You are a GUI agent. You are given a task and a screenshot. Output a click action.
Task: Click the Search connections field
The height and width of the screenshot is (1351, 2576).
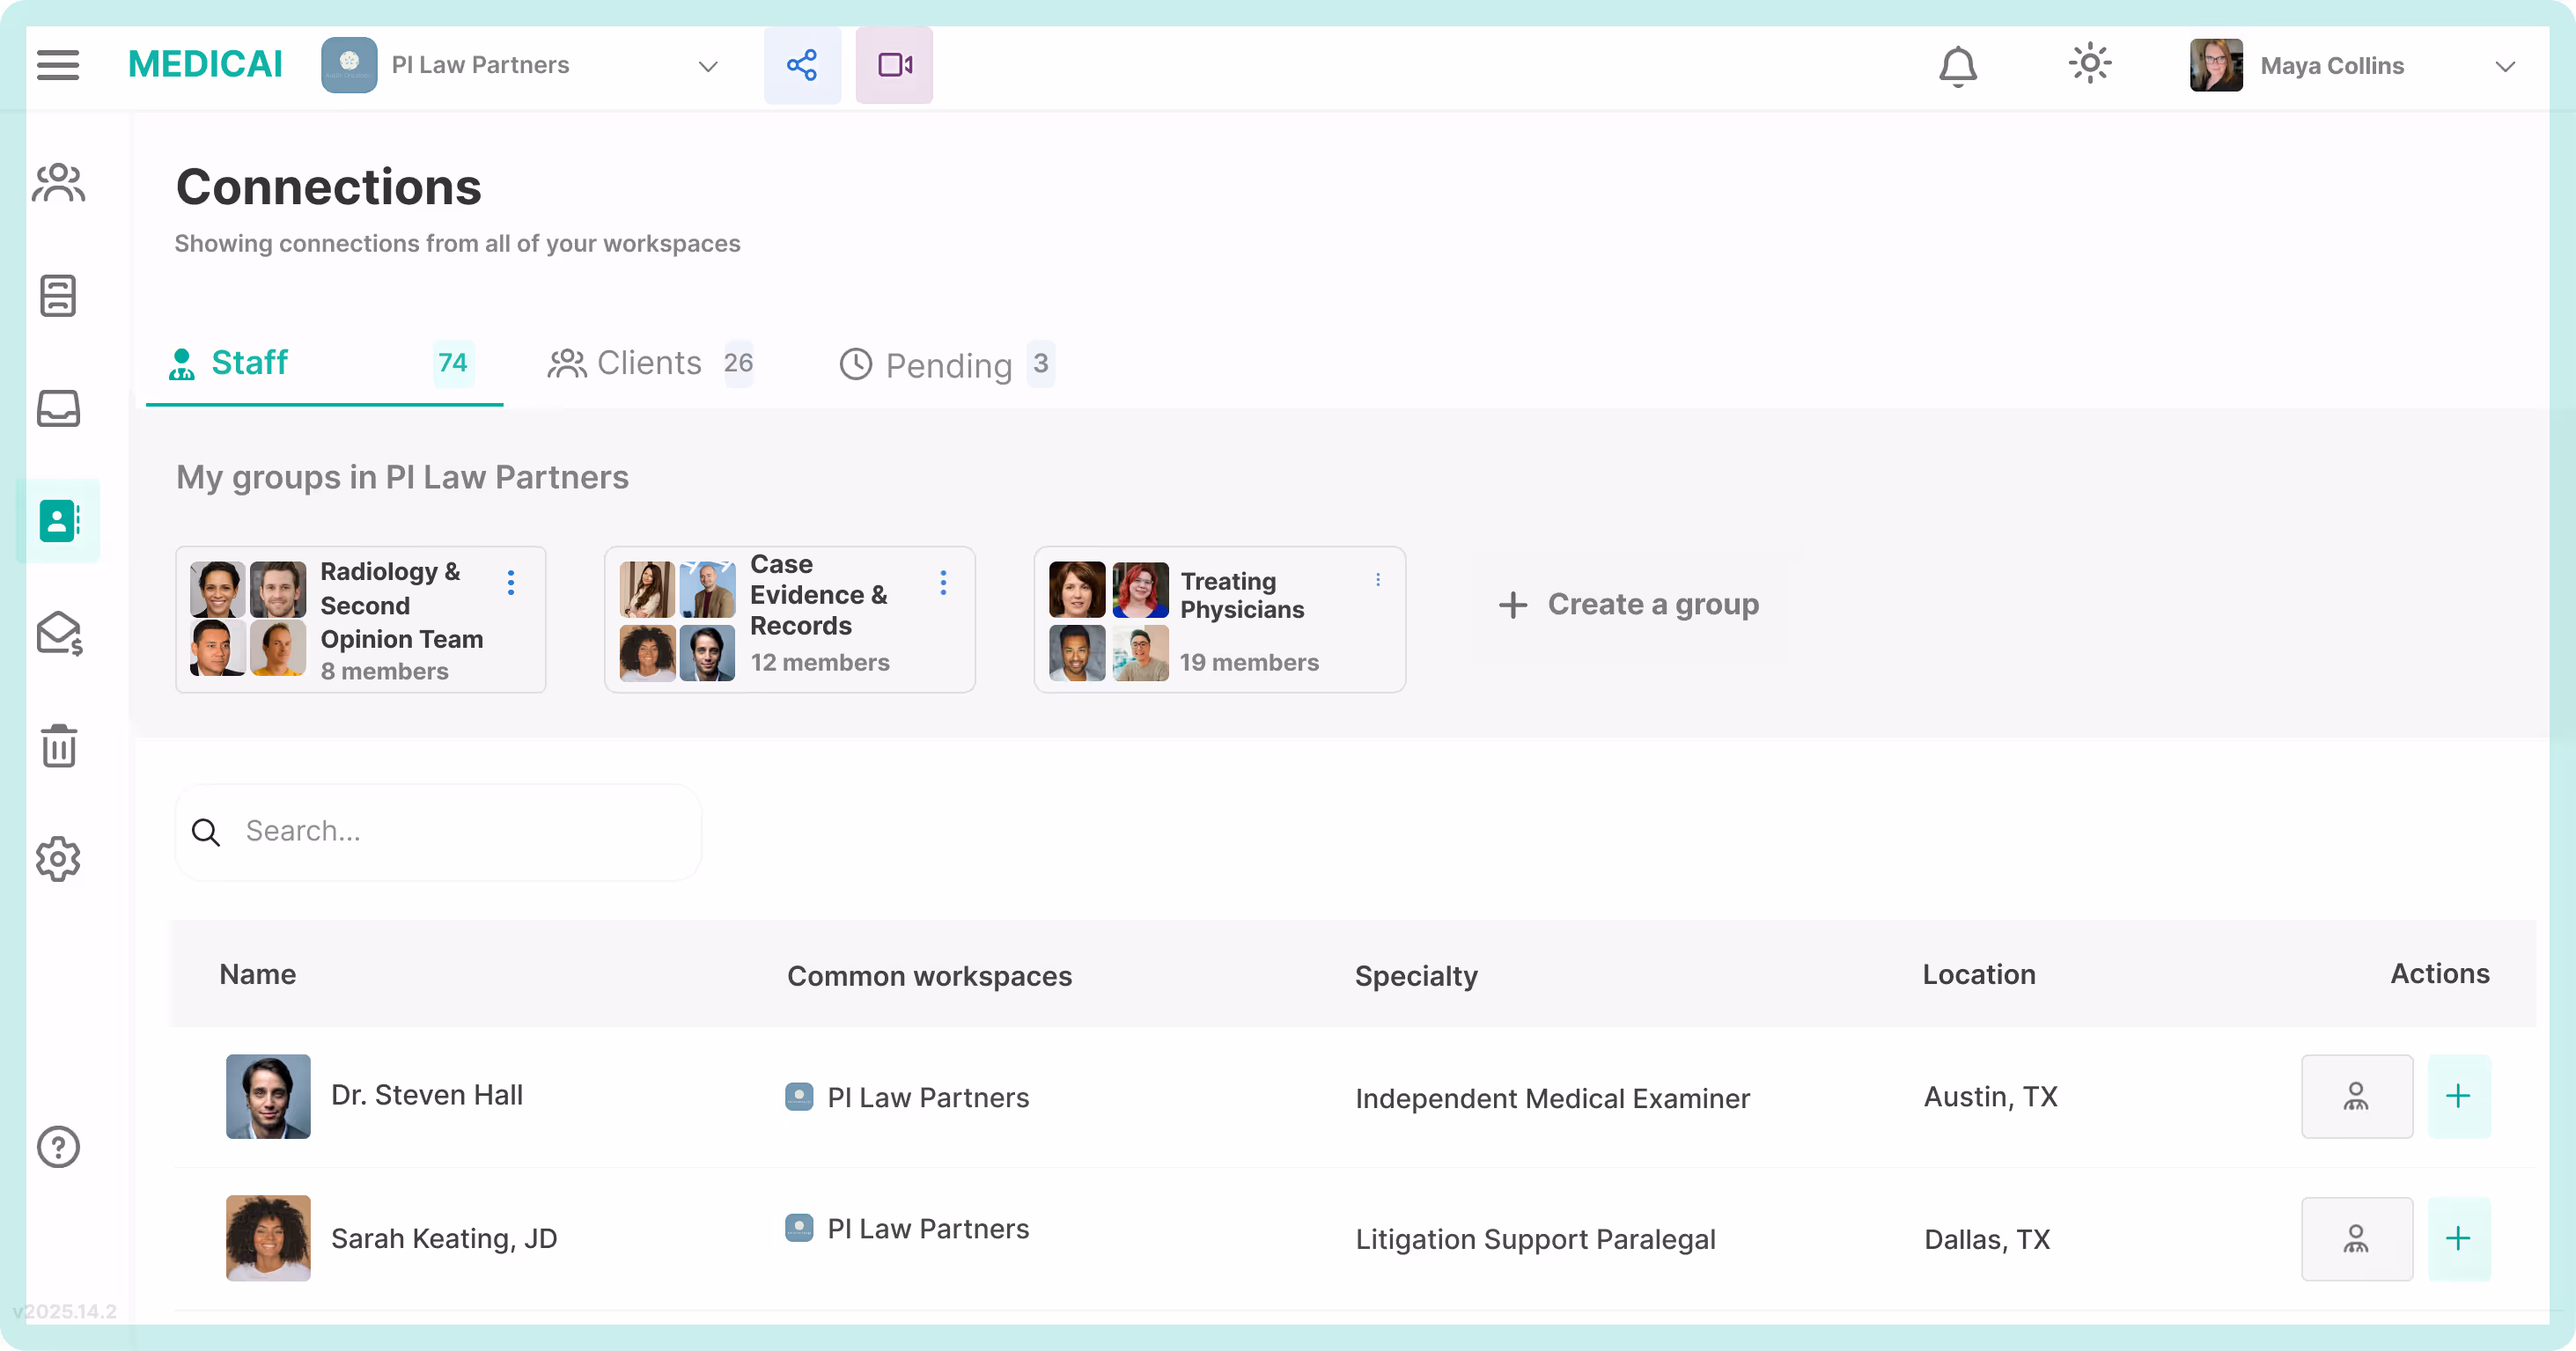tap(440, 831)
